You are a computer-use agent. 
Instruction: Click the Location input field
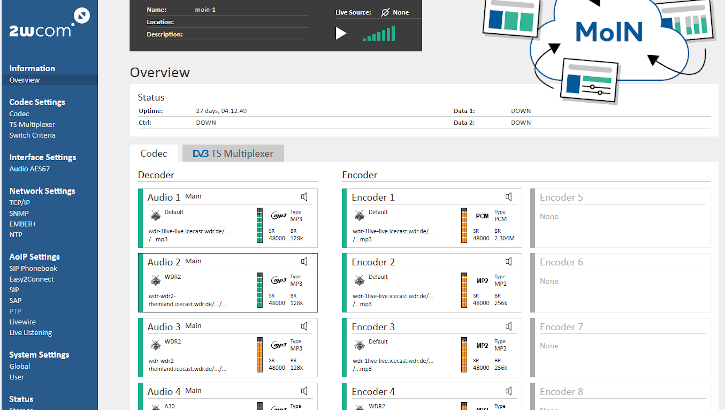click(251, 22)
